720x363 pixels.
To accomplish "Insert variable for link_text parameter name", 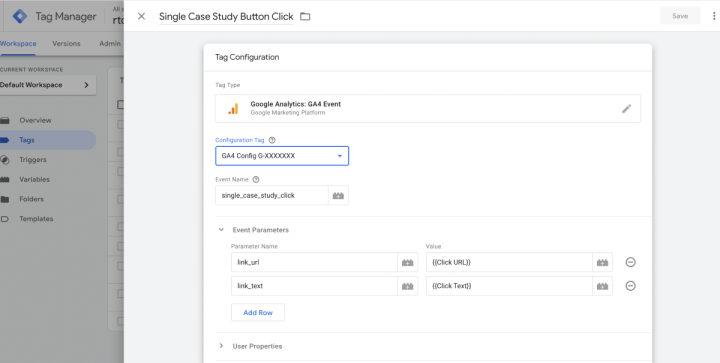I will click(408, 286).
